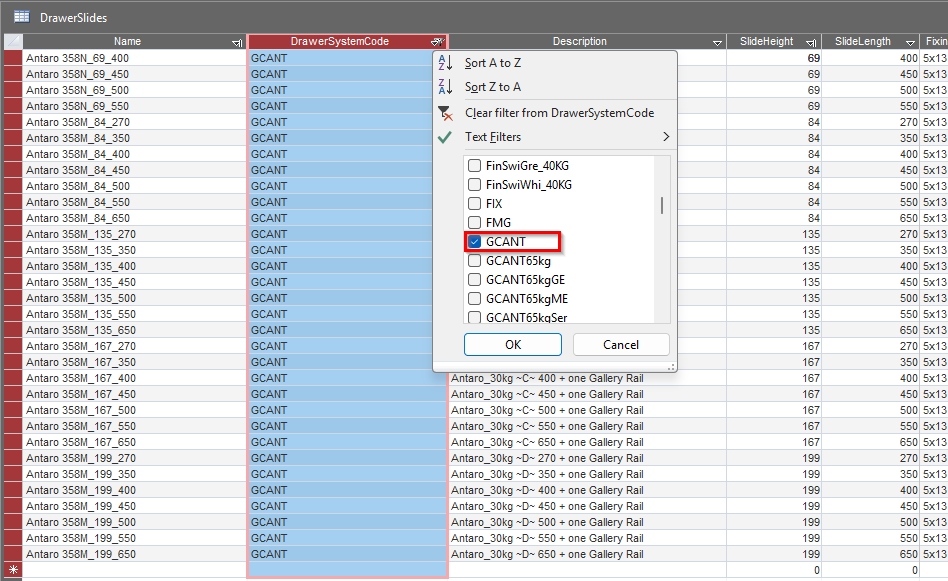Click the Sort A to Z icon
This screenshot has width=948, height=581.
[x=445, y=63]
